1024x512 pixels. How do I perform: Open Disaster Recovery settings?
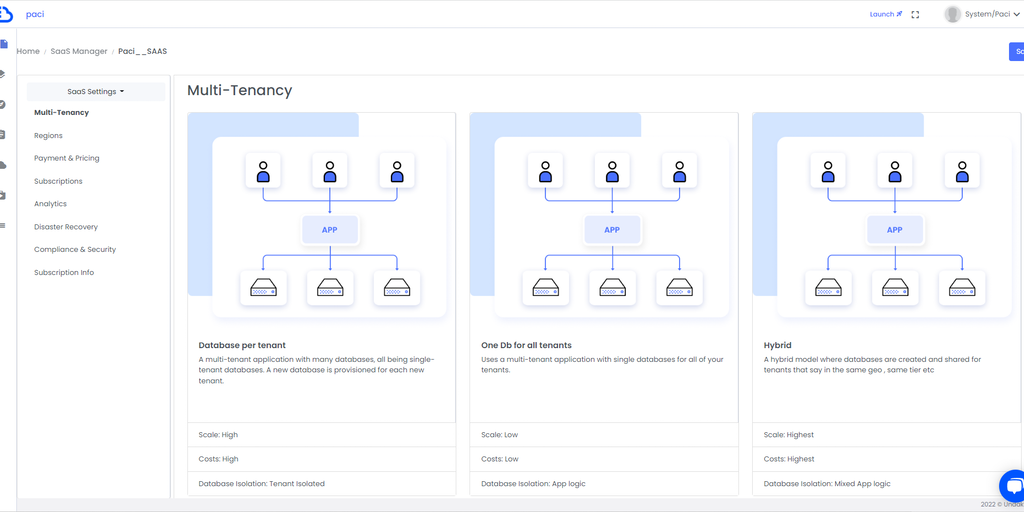pyautogui.click(x=66, y=227)
